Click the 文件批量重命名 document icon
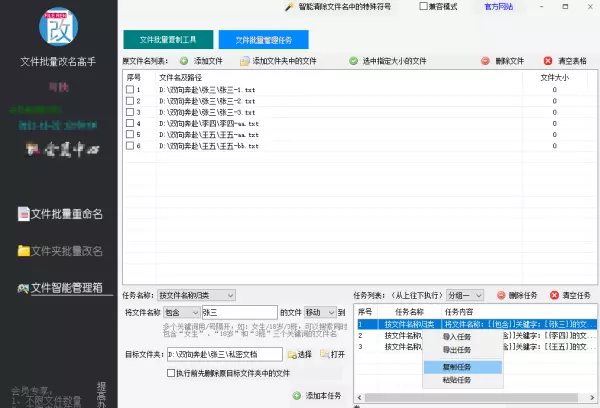The width and height of the screenshot is (600, 408). point(23,214)
